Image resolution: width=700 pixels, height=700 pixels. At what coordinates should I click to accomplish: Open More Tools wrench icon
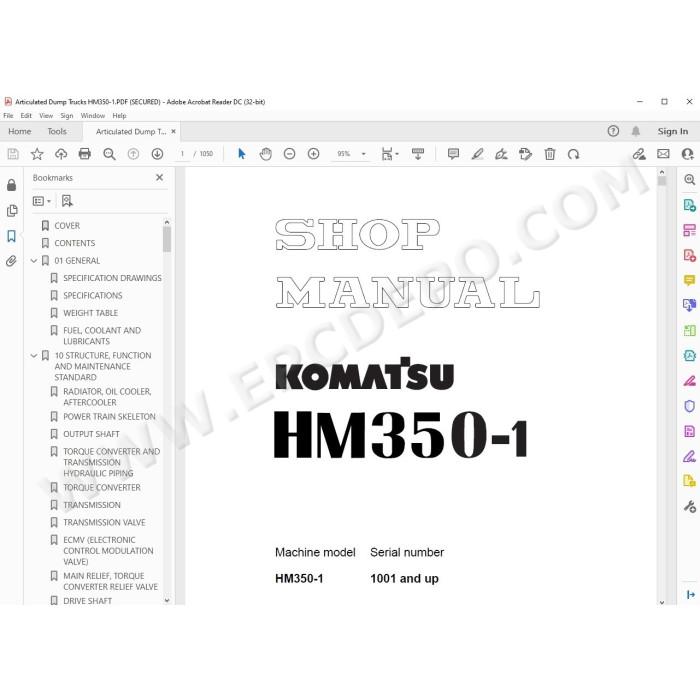pos(689,506)
